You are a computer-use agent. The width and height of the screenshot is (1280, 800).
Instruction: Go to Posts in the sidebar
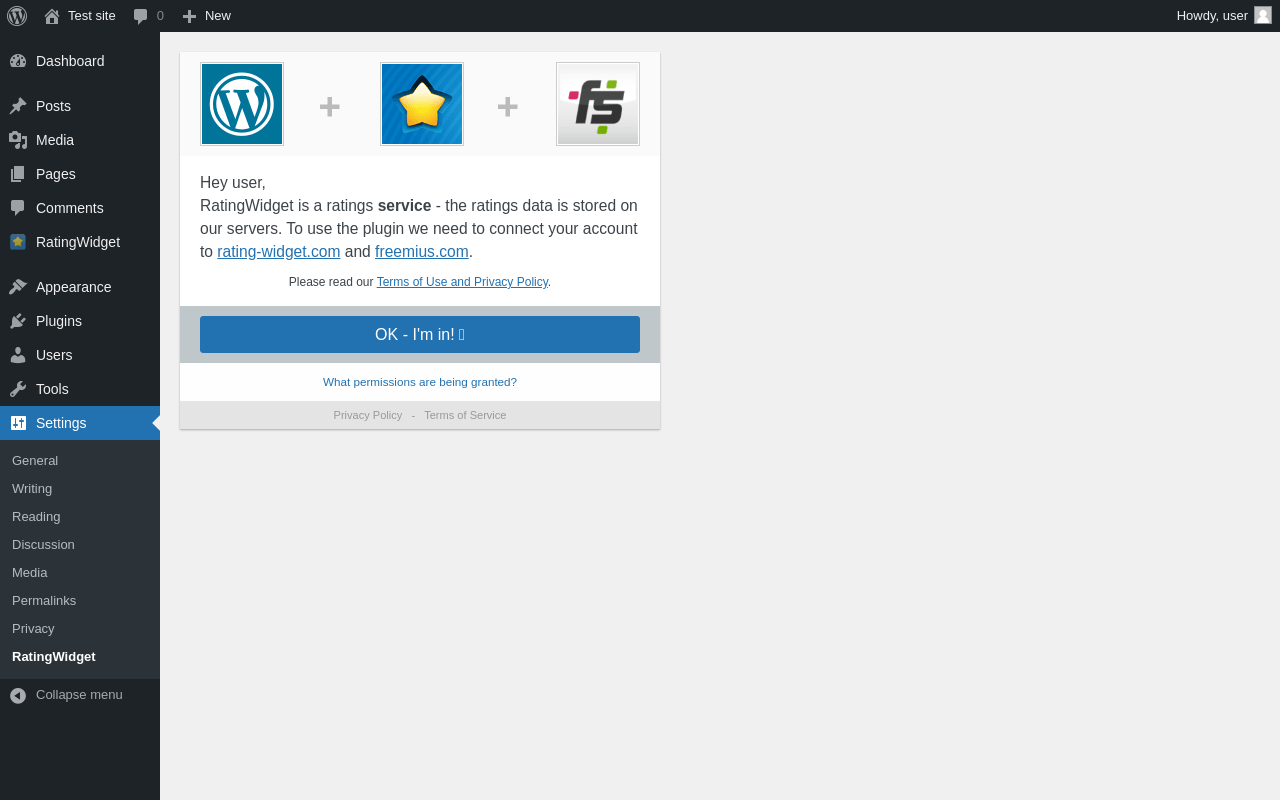[x=80, y=106]
